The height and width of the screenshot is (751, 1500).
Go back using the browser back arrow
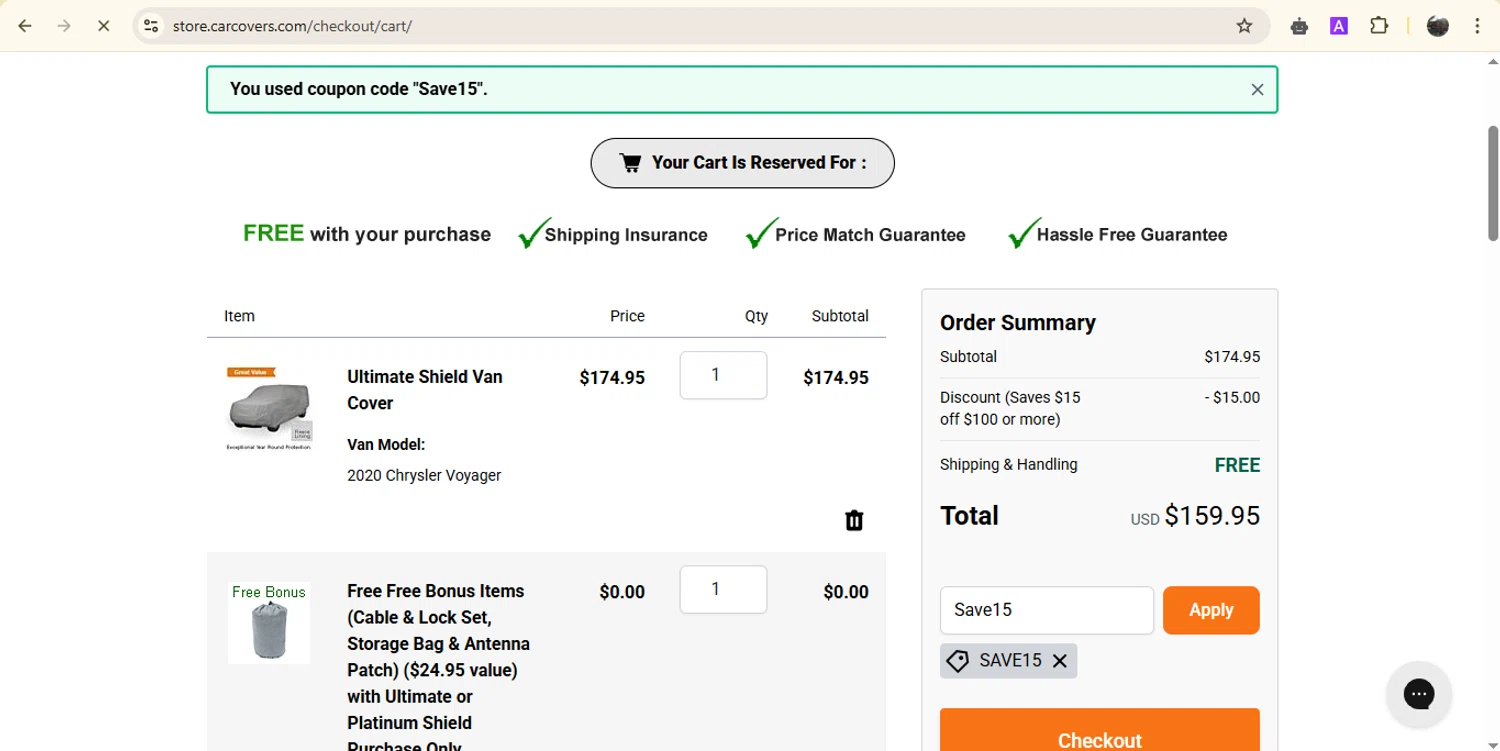point(25,26)
